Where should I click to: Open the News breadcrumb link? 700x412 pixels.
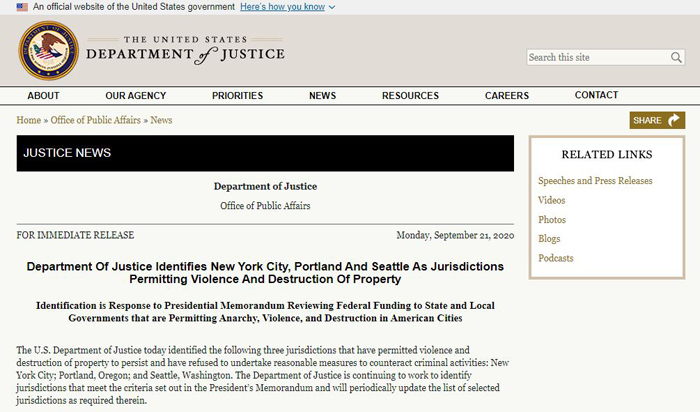pyautogui.click(x=161, y=120)
